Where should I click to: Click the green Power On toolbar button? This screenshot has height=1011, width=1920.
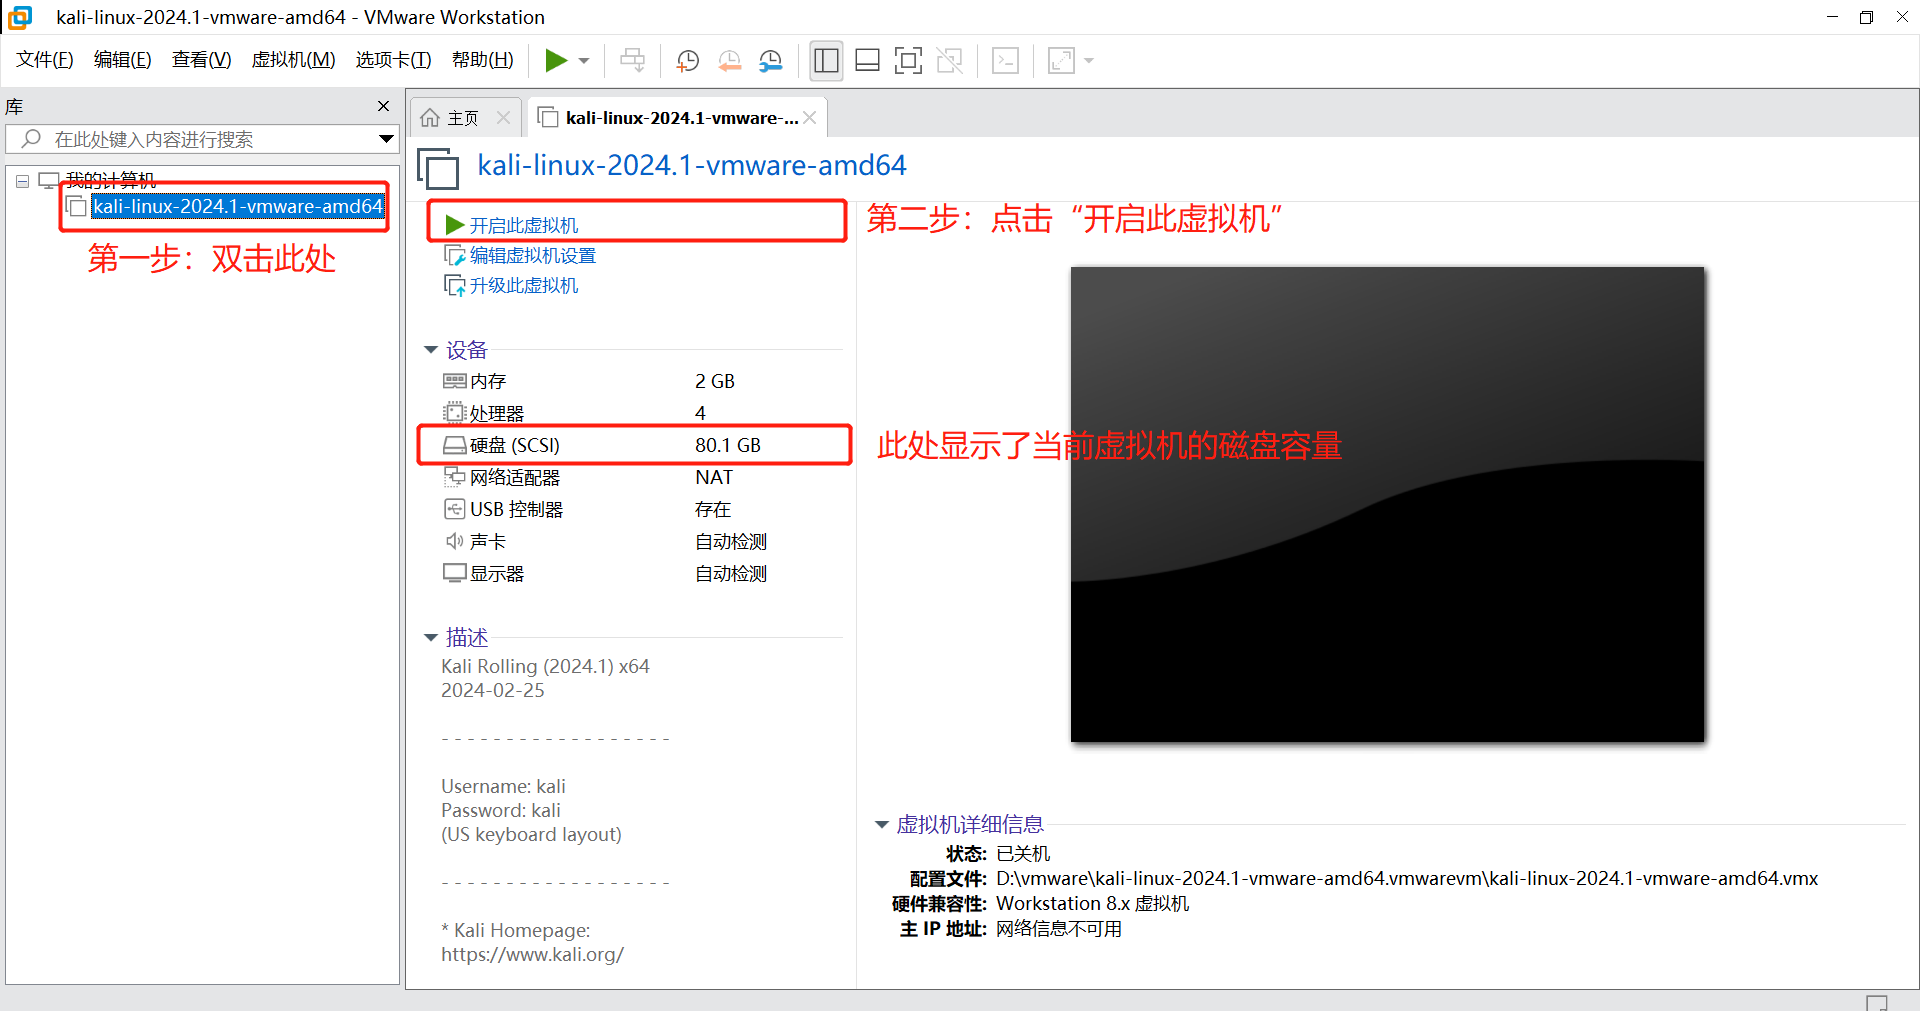coord(556,61)
